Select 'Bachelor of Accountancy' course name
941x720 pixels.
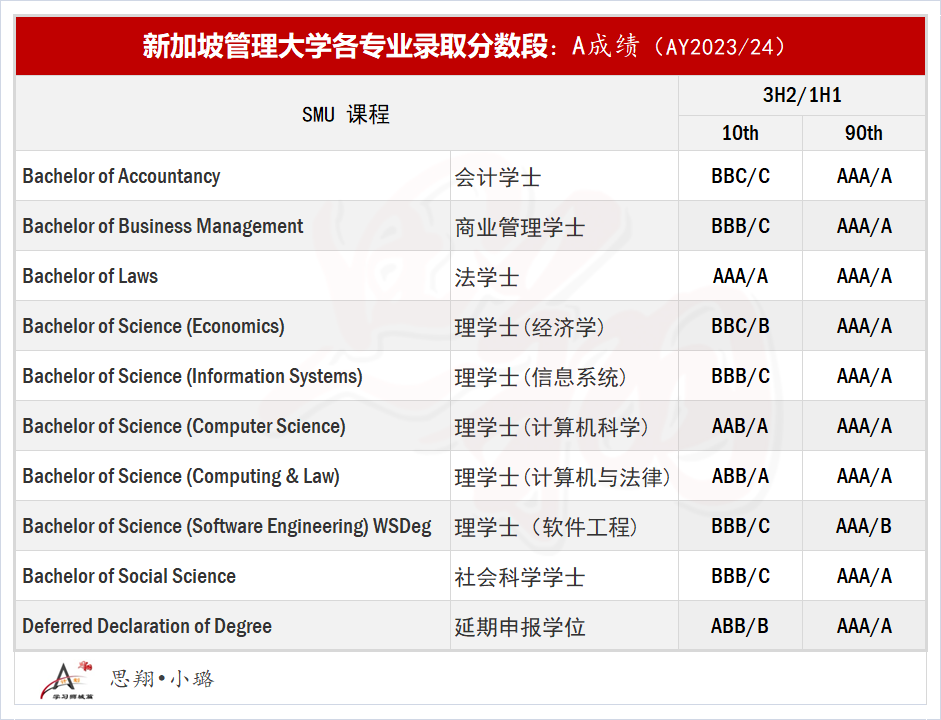point(121,176)
